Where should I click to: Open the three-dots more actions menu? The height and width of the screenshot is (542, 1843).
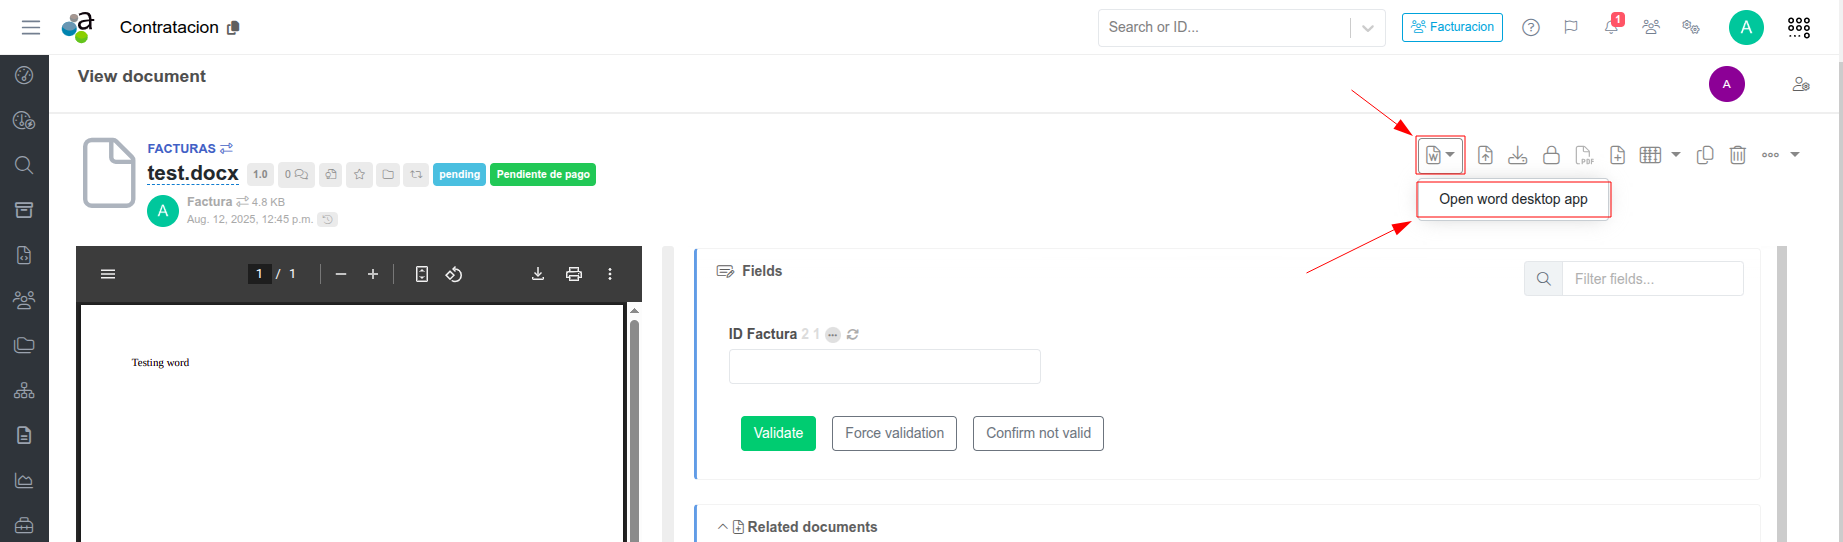tap(1771, 155)
